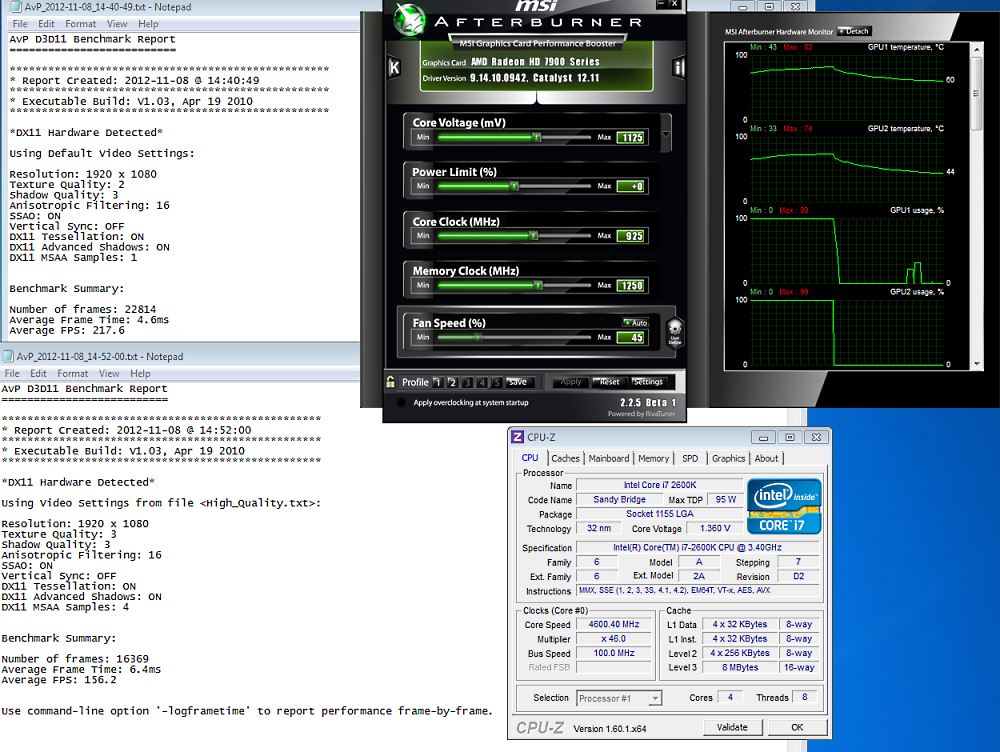Select Afterburner profile slot 2
Viewport: 1000px width, 752px height.
[453, 382]
